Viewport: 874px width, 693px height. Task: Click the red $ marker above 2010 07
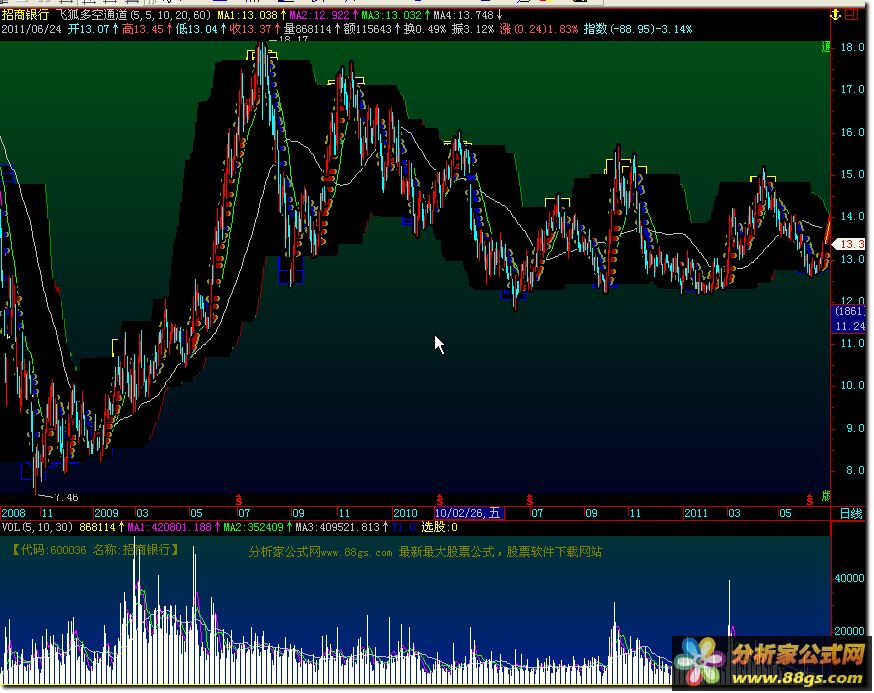[x=530, y=499]
